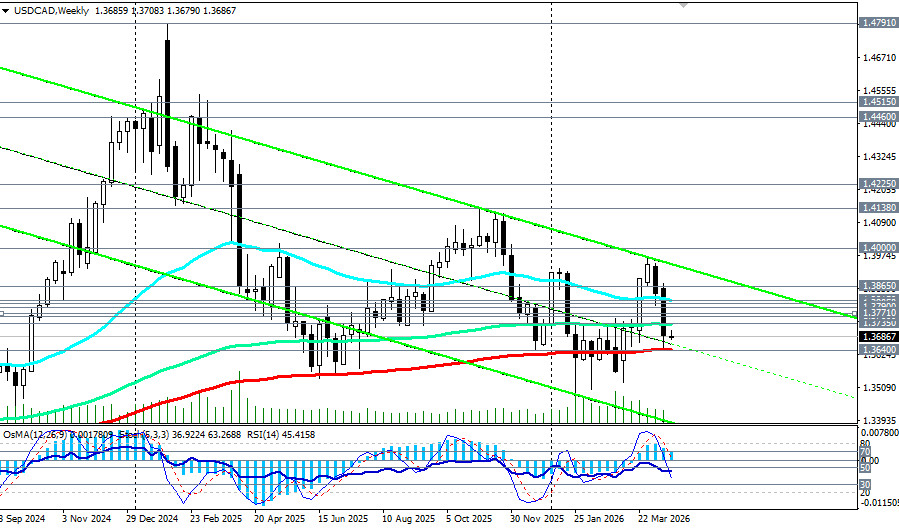
Task: Click the horizontal line handle square at right edge
Action: click(x=855, y=313)
